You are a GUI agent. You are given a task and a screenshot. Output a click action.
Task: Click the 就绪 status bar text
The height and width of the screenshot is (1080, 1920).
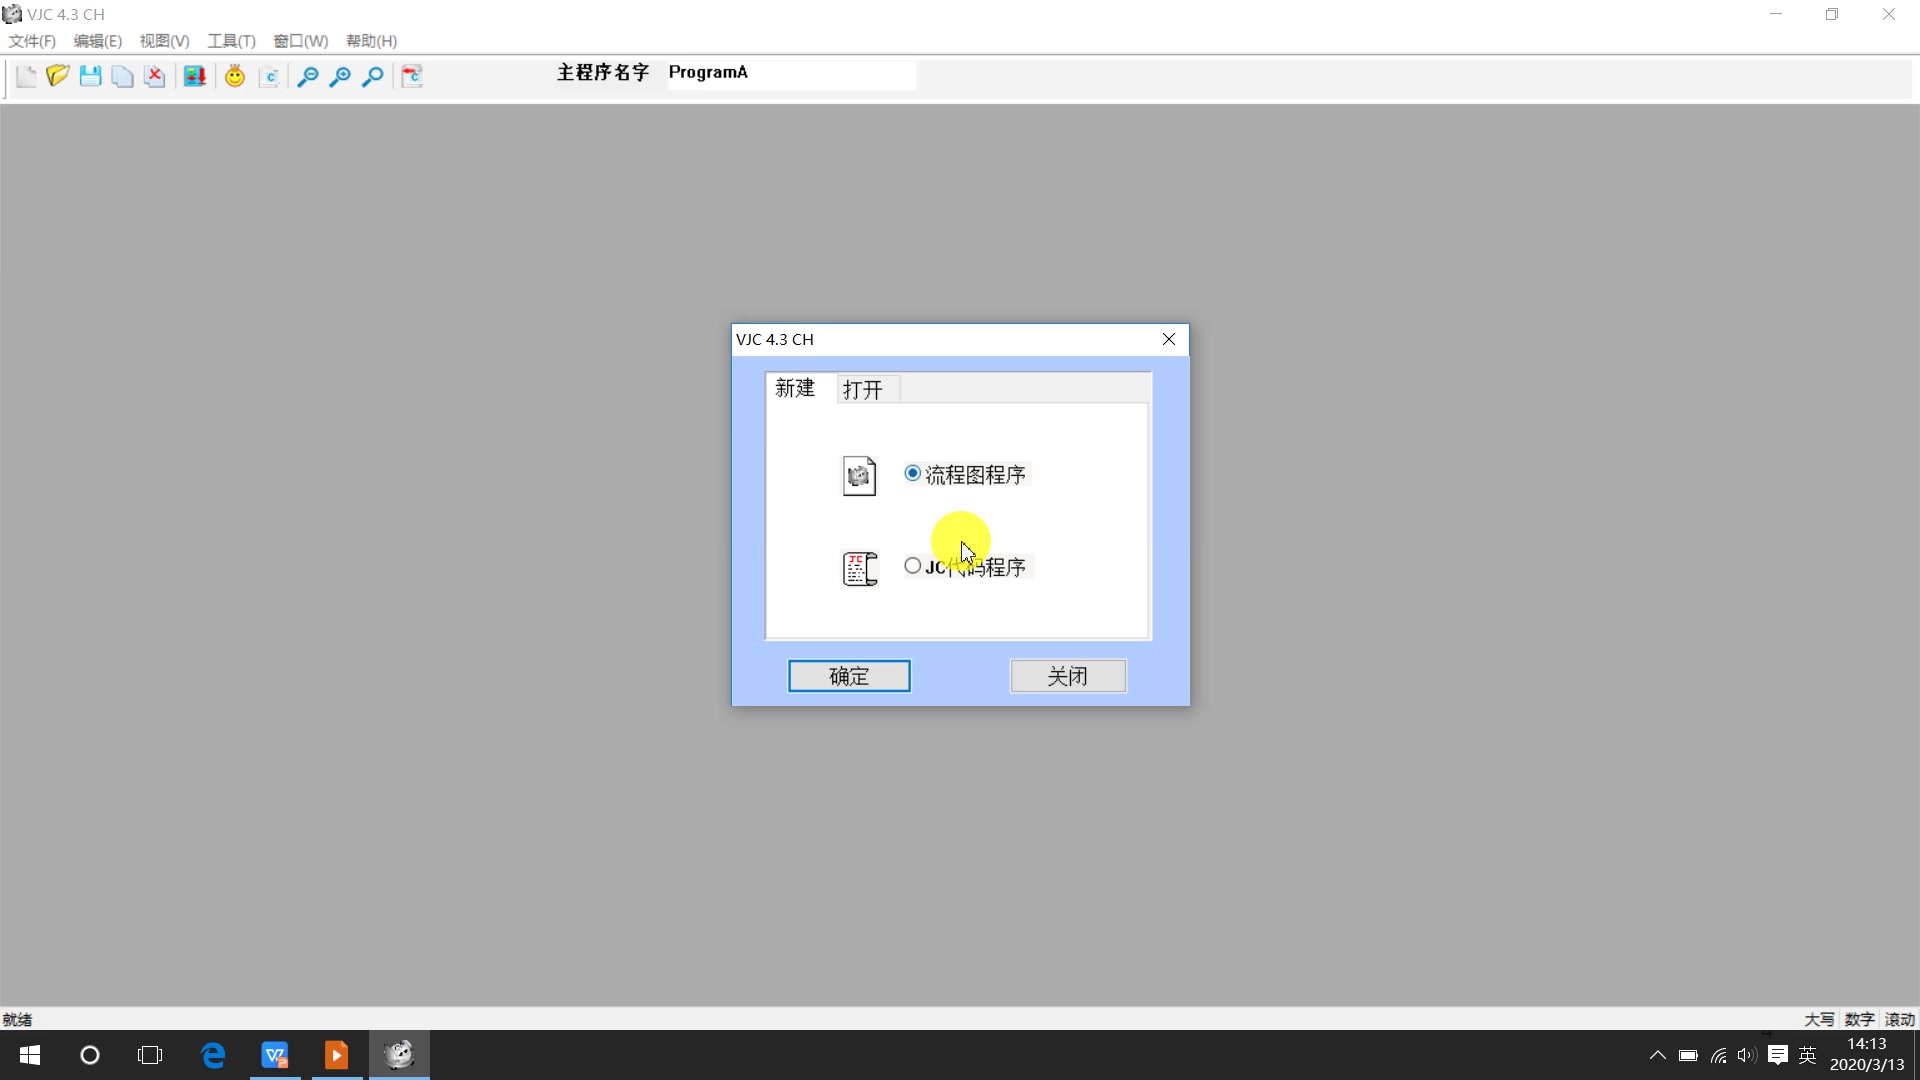pos(17,1019)
